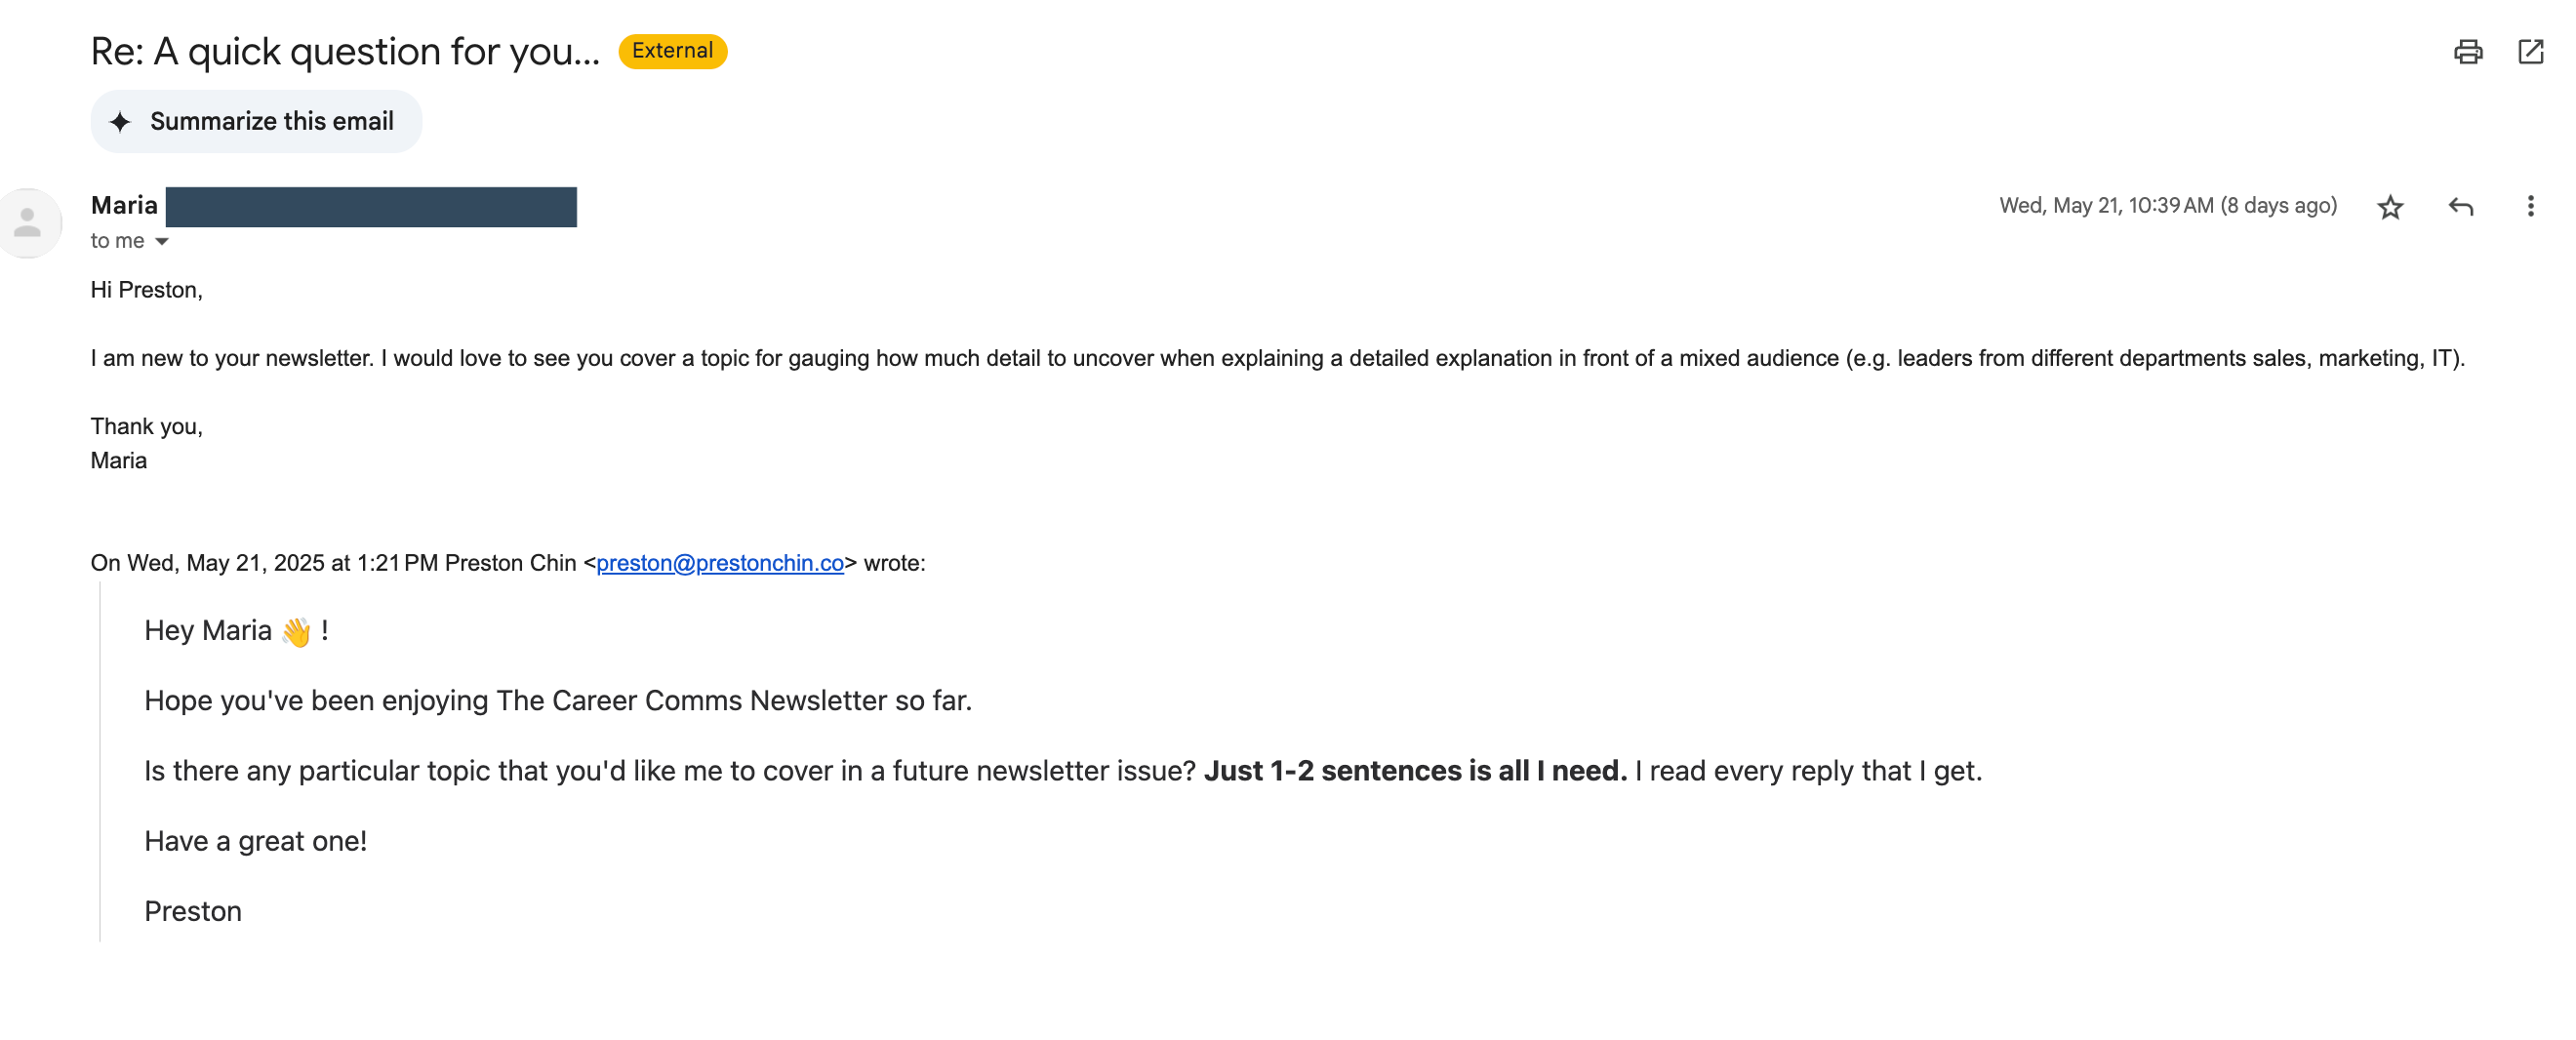The width and height of the screenshot is (2576, 1040).
Task: Click the reply arrow icon
Action: click(x=2460, y=207)
